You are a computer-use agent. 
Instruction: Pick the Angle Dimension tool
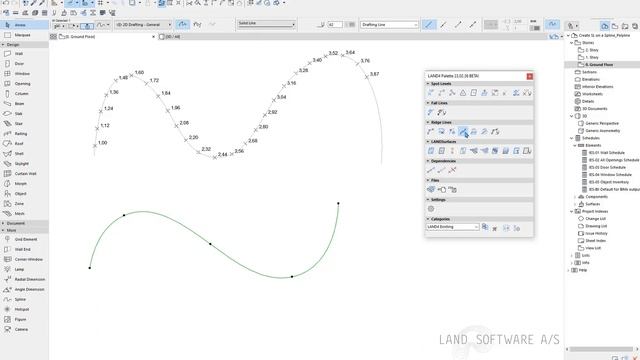pos(24,289)
